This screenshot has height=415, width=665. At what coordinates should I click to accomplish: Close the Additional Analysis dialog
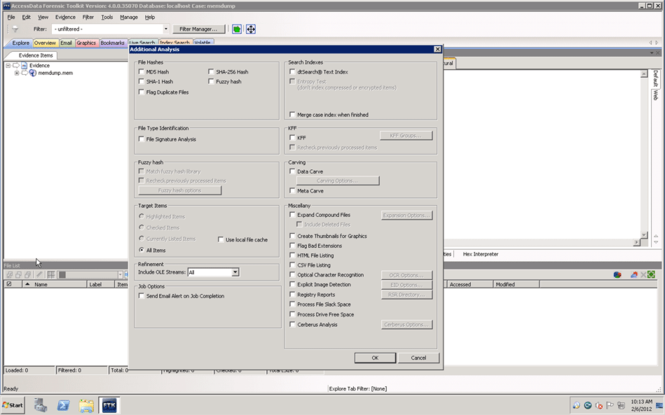[437, 49]
